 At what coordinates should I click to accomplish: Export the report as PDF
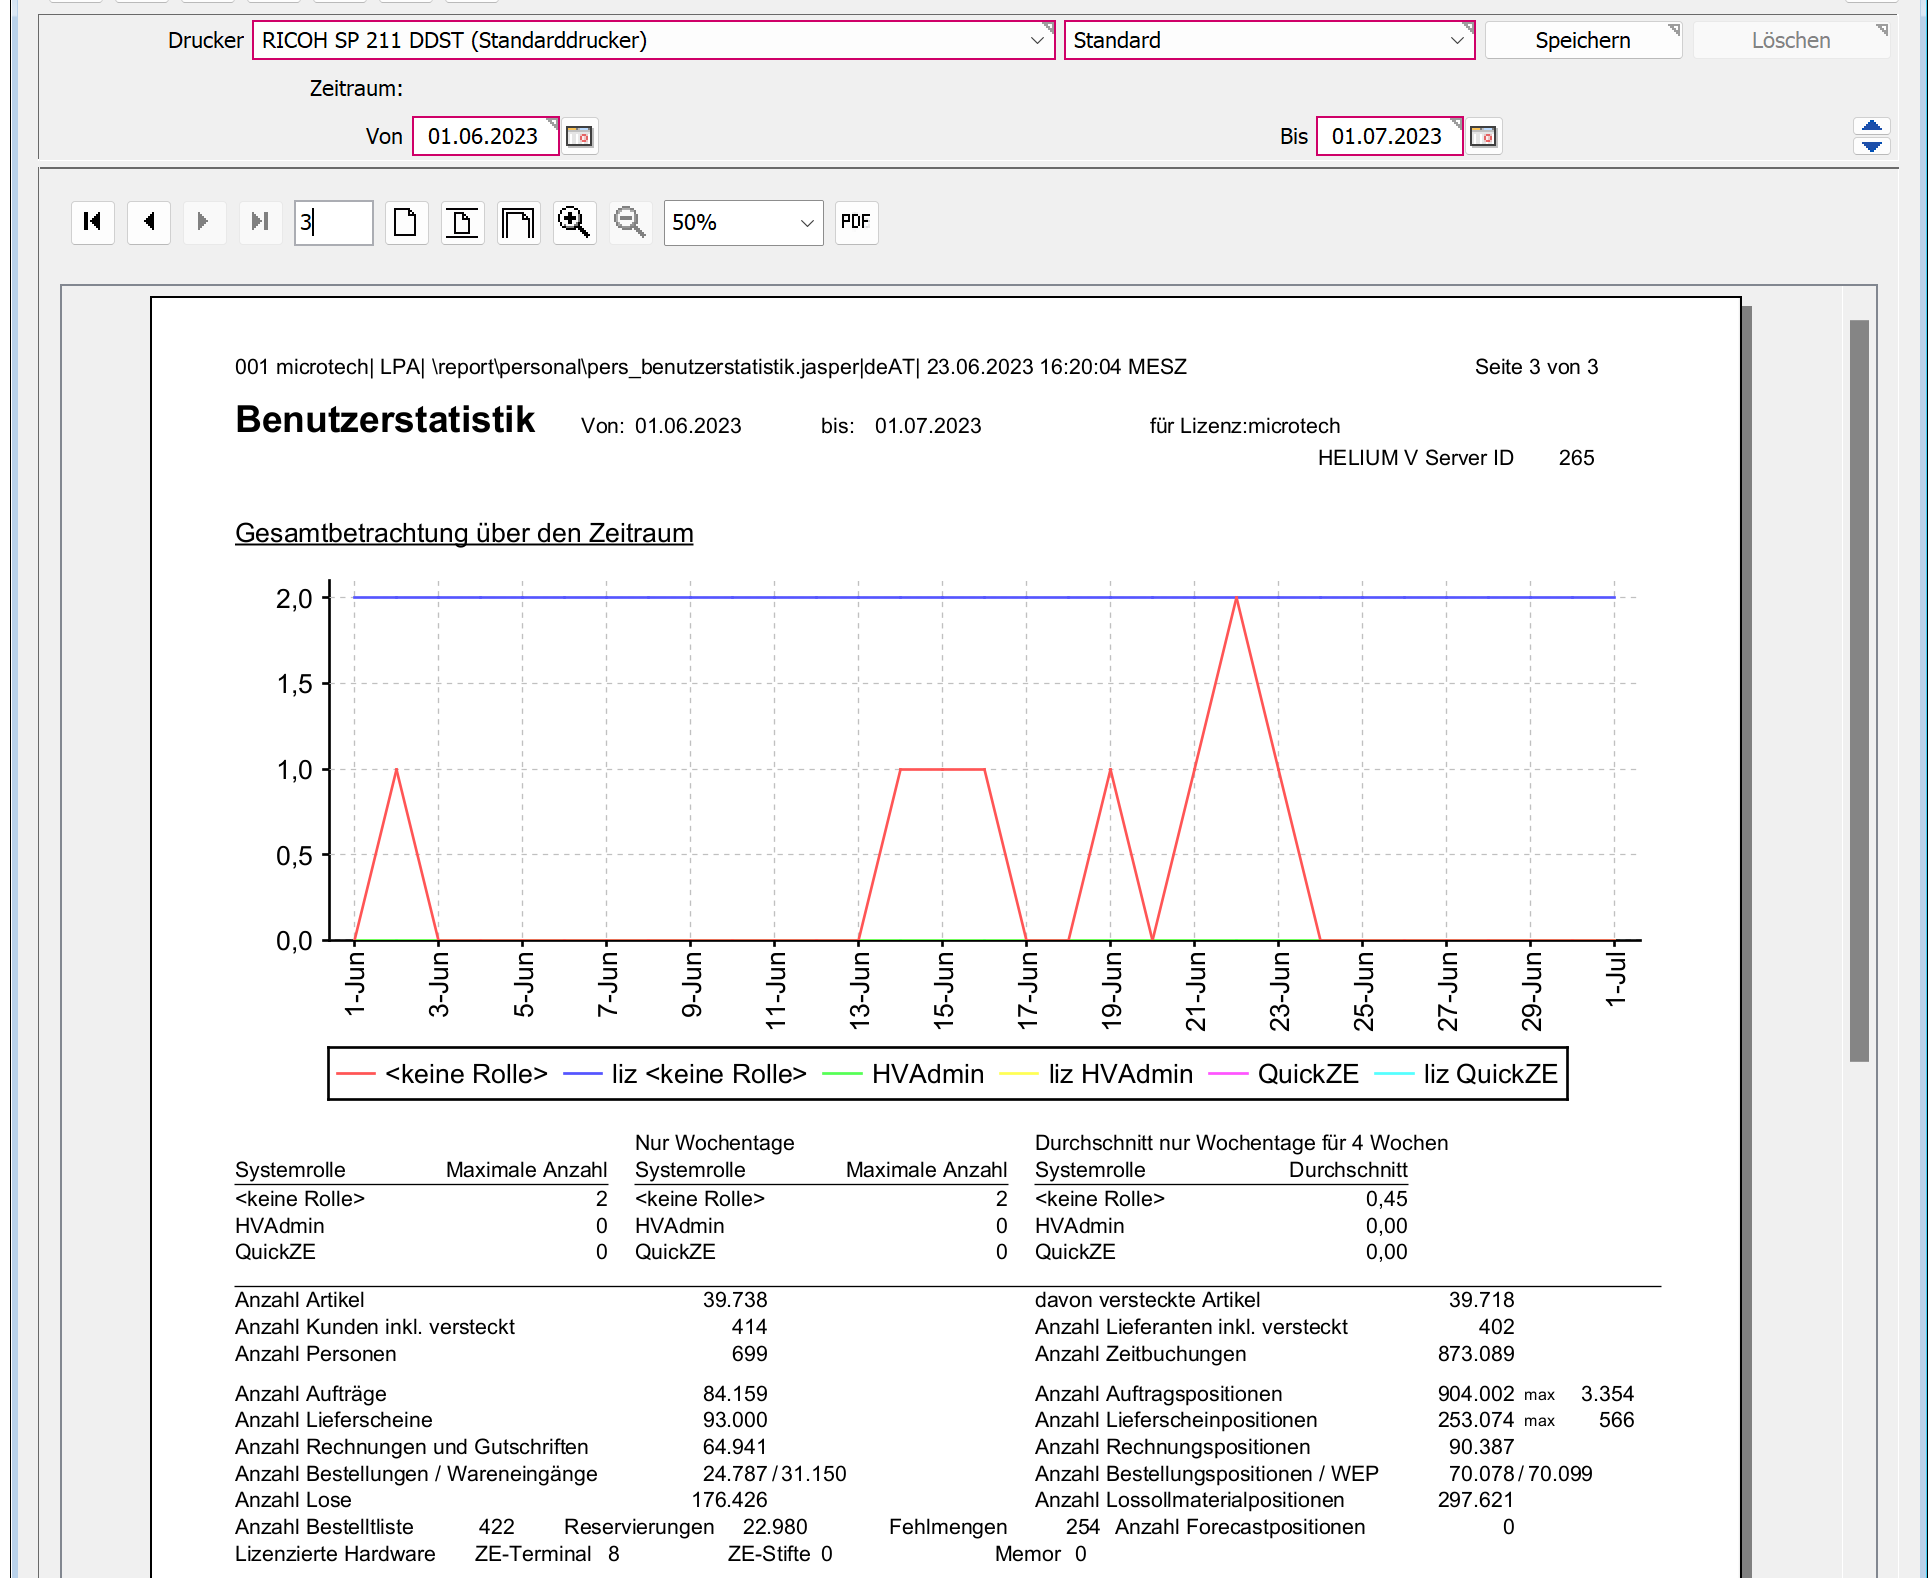click(x=855, y=222)
